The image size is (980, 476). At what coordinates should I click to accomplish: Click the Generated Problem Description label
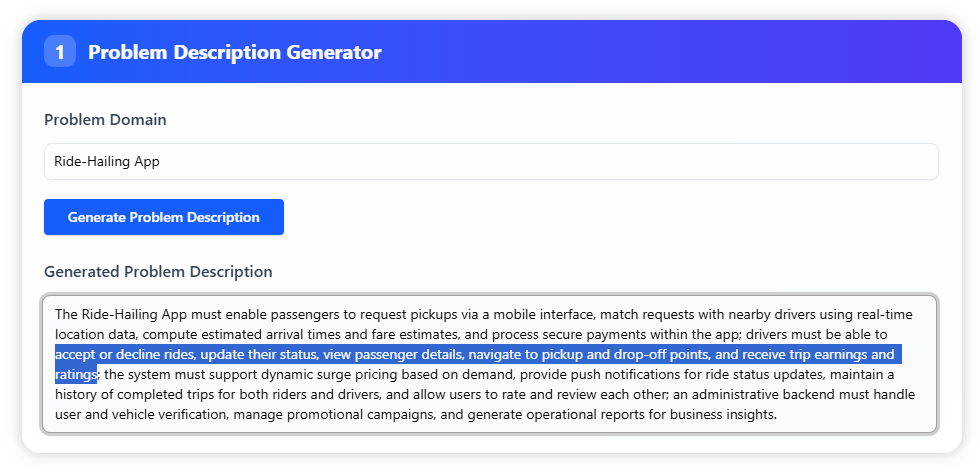(x=158, y=271)
